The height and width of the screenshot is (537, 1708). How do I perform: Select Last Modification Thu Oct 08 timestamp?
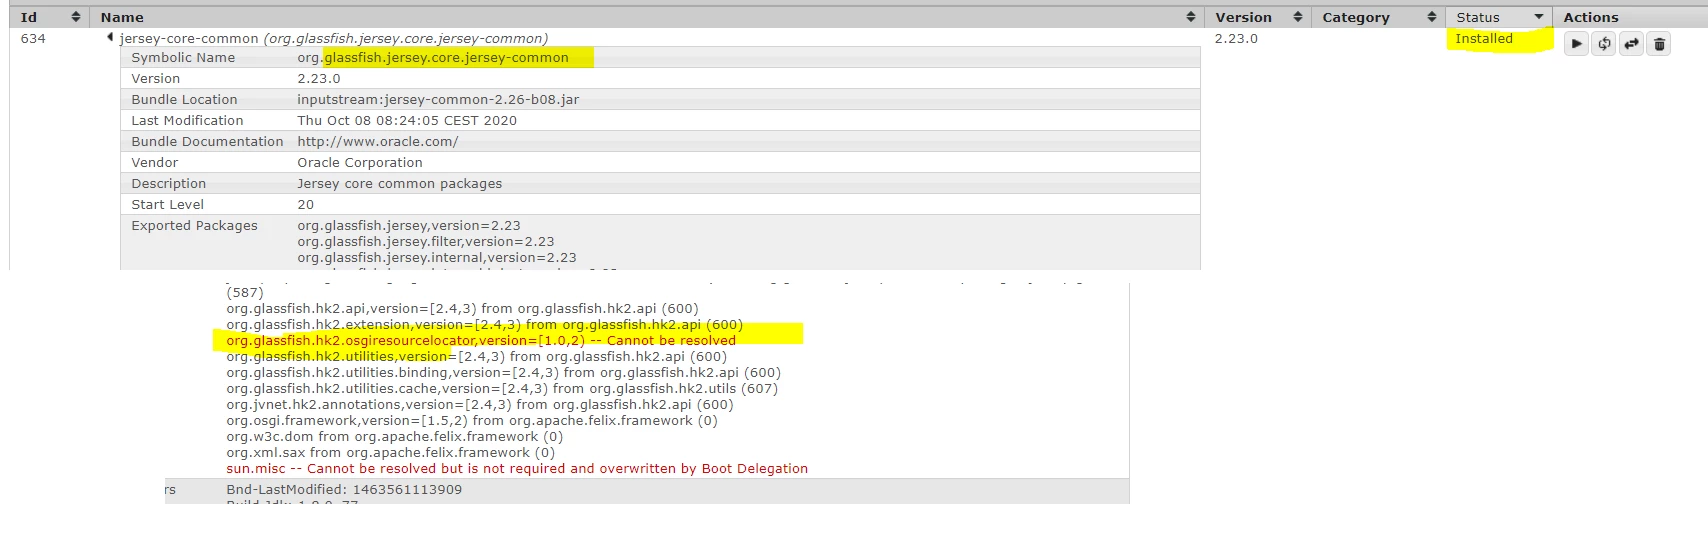[x=407, y=120]
